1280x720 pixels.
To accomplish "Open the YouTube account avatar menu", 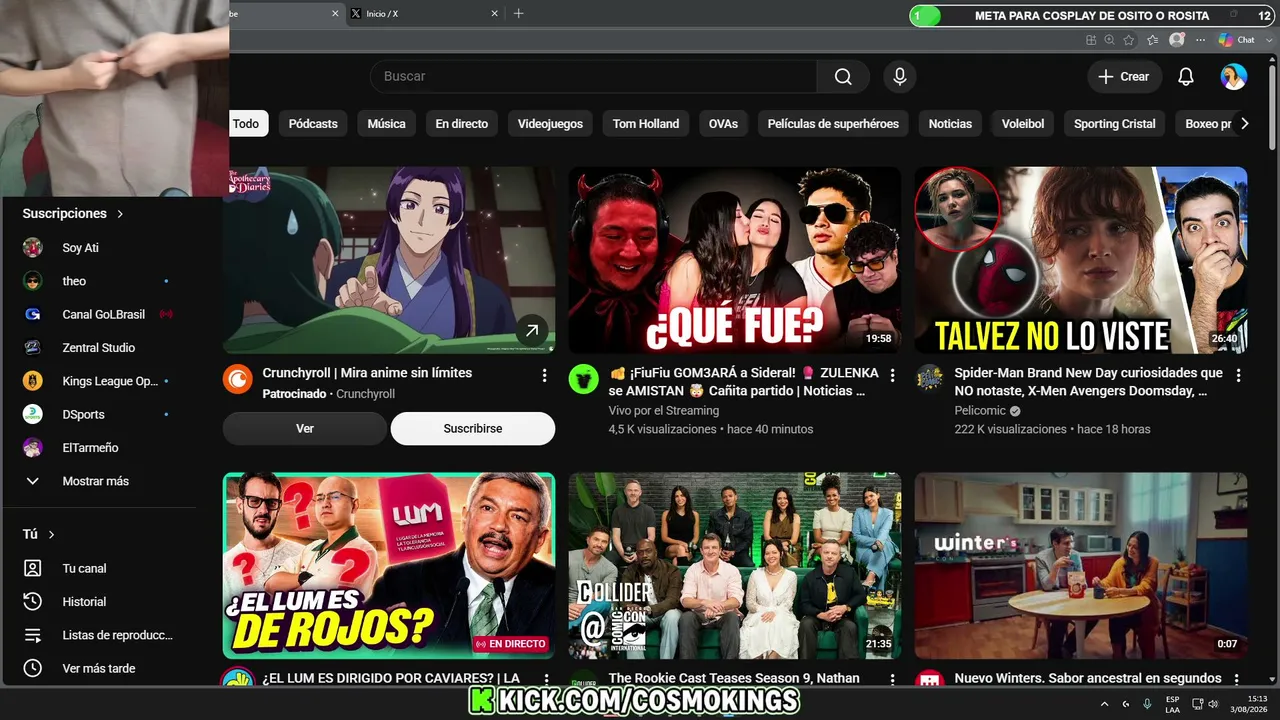I will click(1234, 77).
